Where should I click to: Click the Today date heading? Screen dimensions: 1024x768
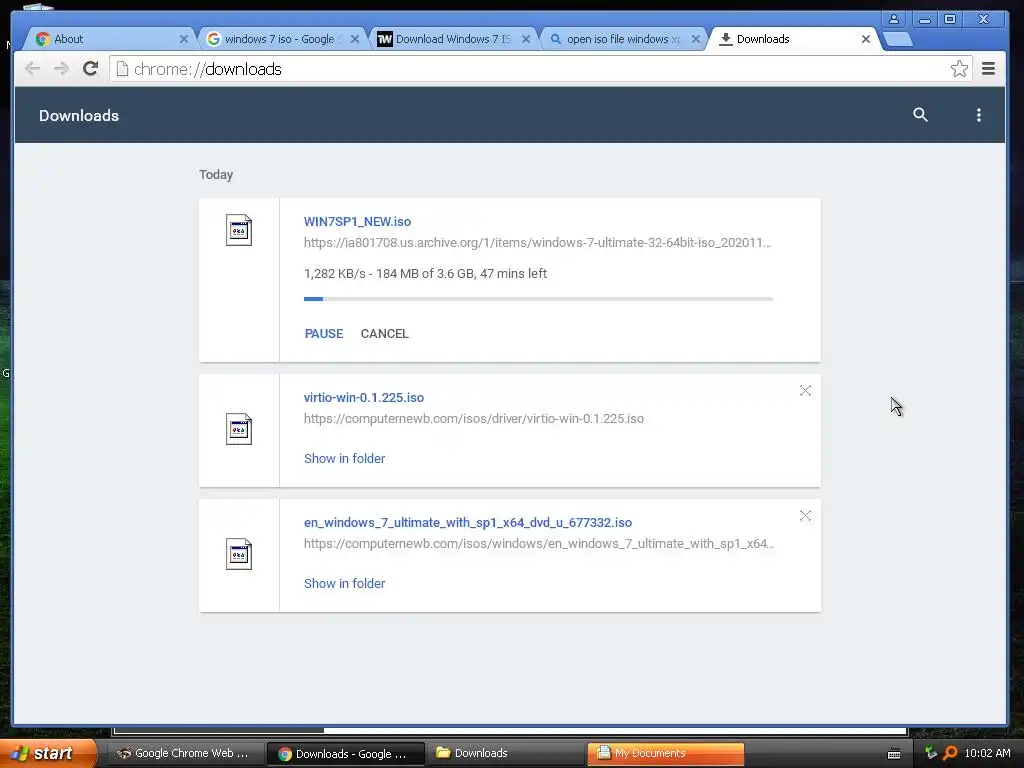point(216,174)
